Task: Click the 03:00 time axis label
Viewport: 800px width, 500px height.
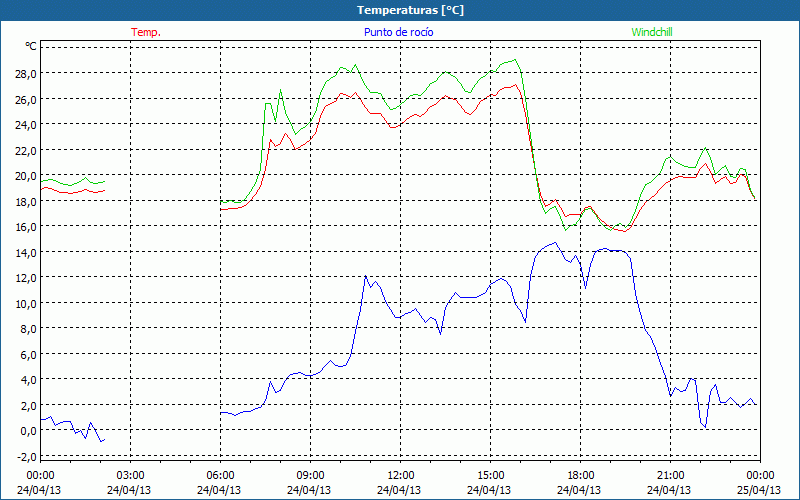Action: click(131, 476)
